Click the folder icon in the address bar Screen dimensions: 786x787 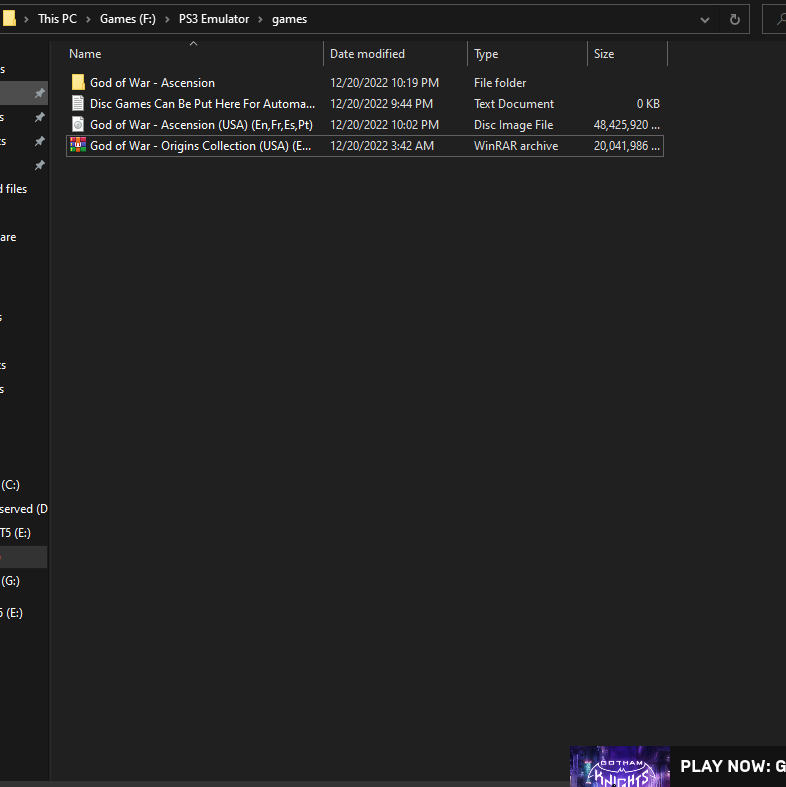coord(9,19)
